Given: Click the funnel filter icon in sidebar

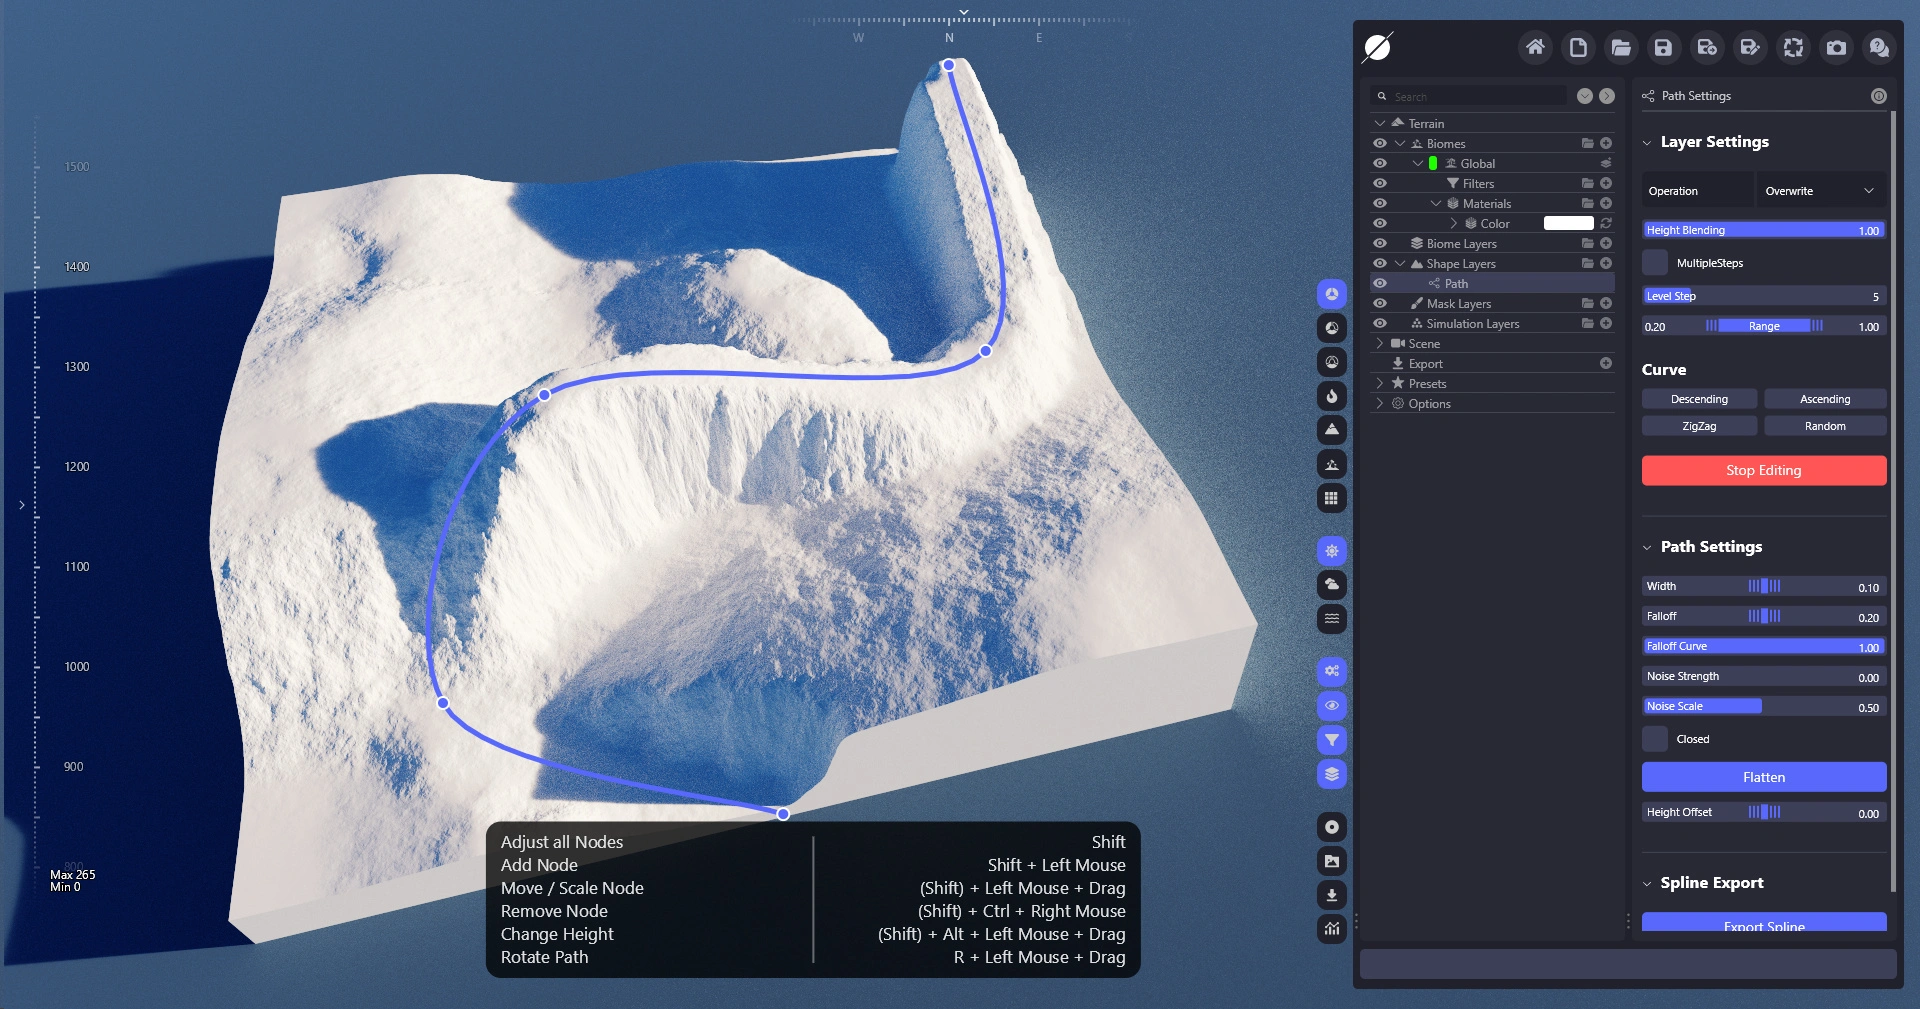Looking at the screenshot, I should 1331,740.
